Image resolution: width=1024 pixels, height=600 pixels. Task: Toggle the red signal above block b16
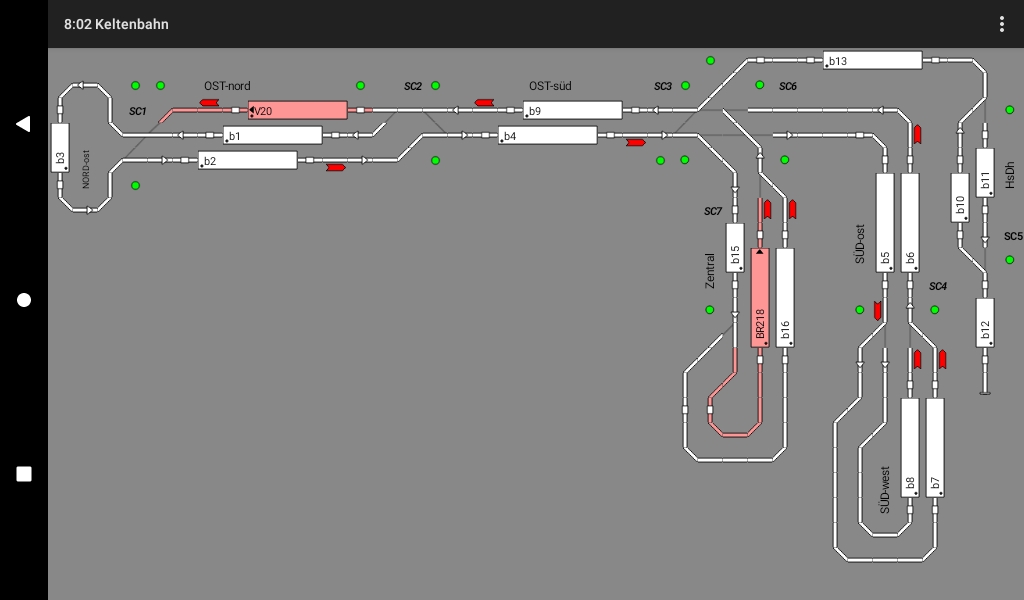pos(792,209)
